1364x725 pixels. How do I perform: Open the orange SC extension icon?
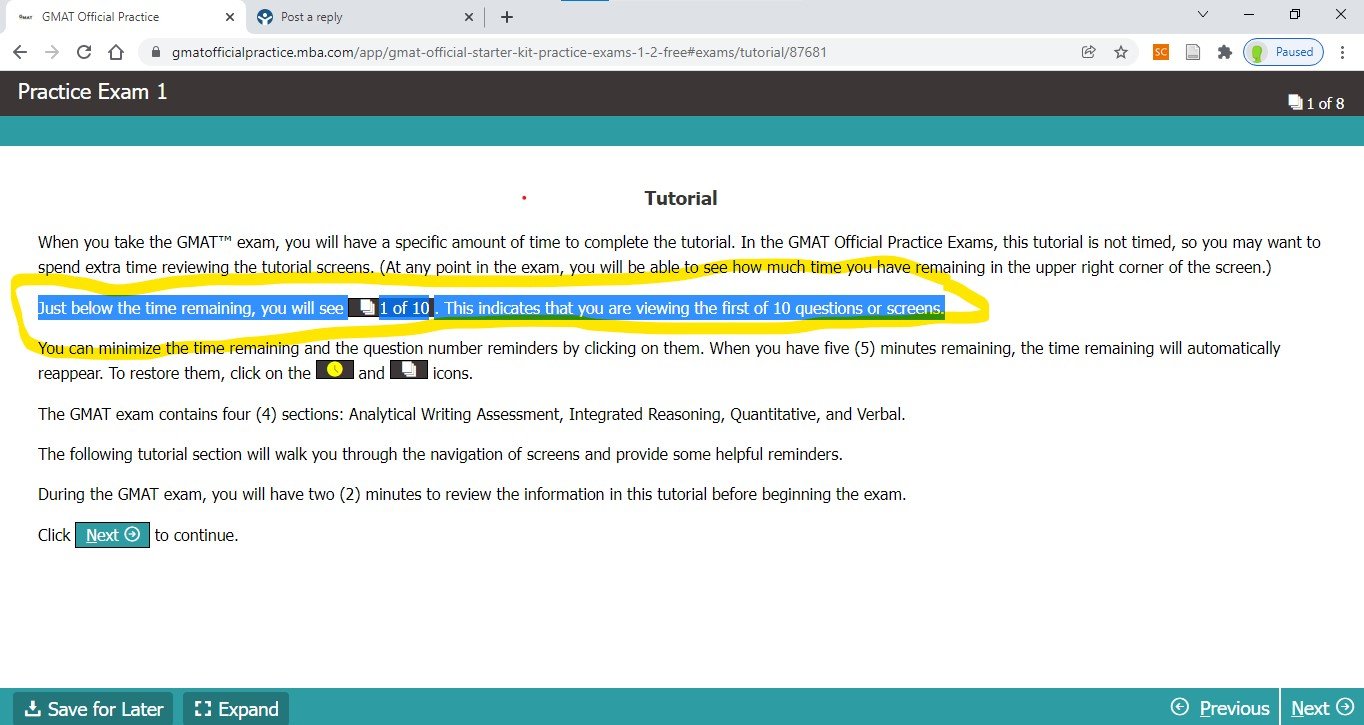1160,51
